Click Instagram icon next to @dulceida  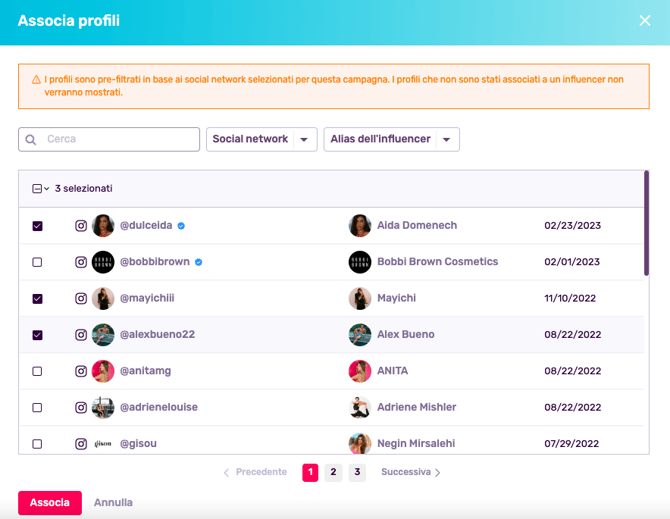pyautogui.click(x=81, y=226)
